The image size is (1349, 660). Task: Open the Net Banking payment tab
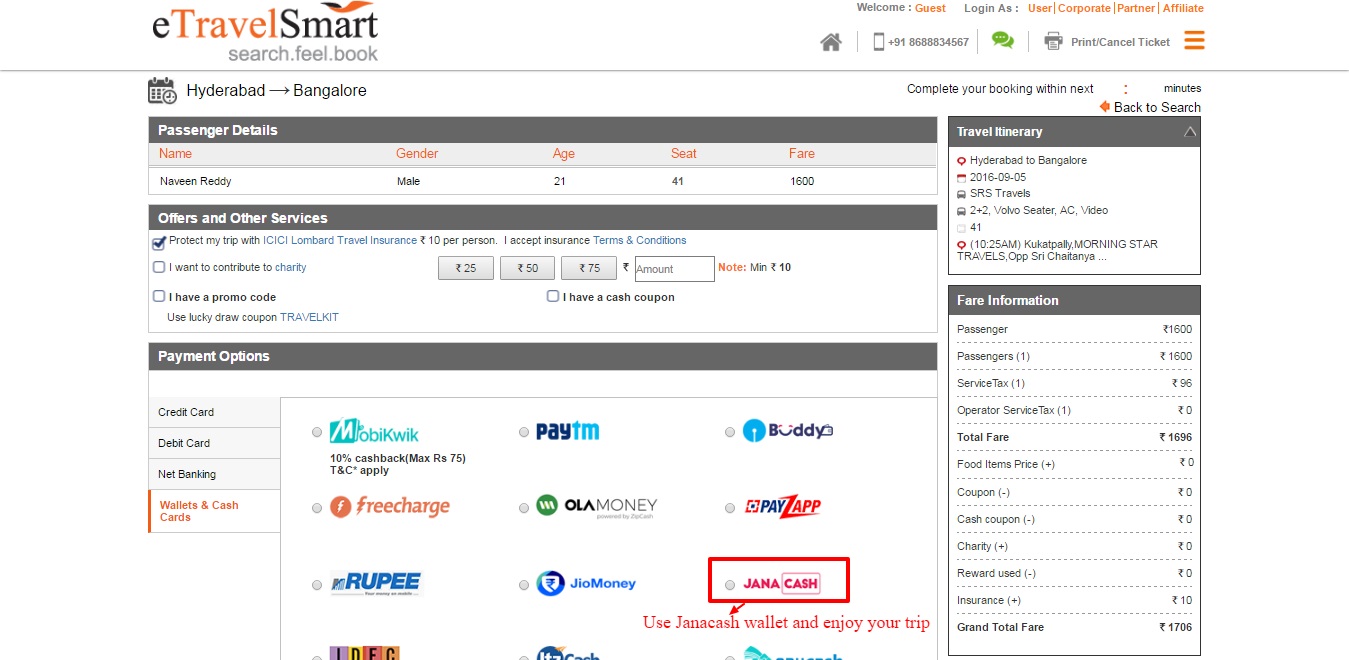click(x=214, y=474)
